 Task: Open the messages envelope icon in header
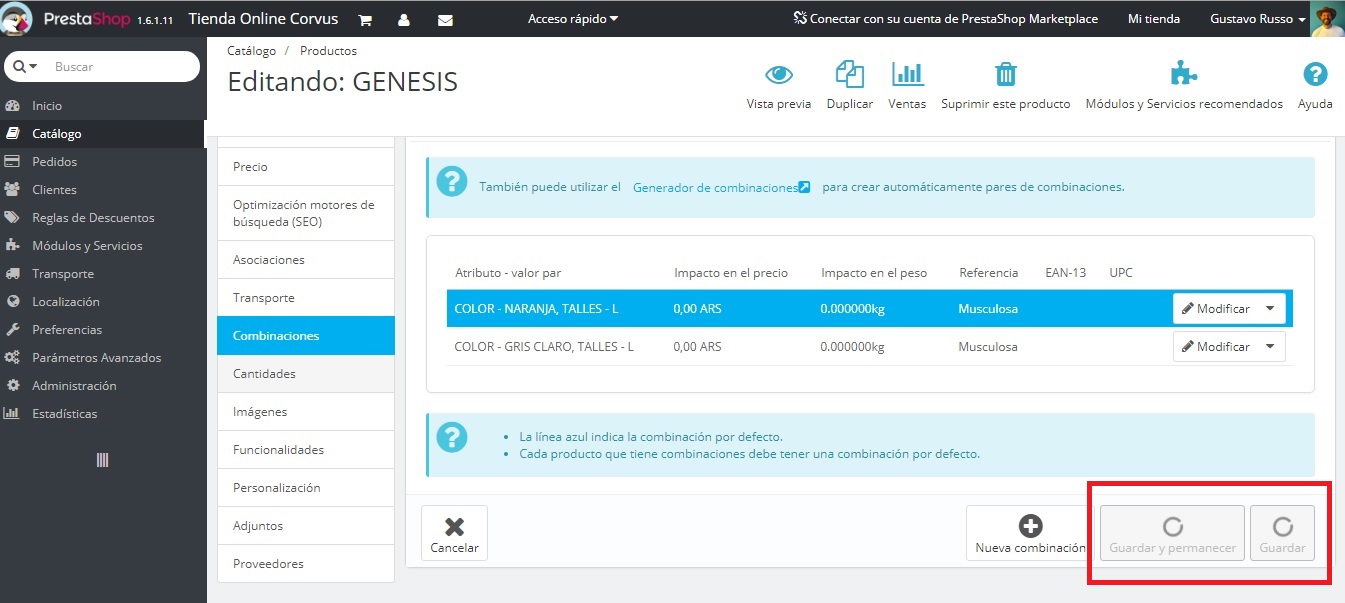445,19
